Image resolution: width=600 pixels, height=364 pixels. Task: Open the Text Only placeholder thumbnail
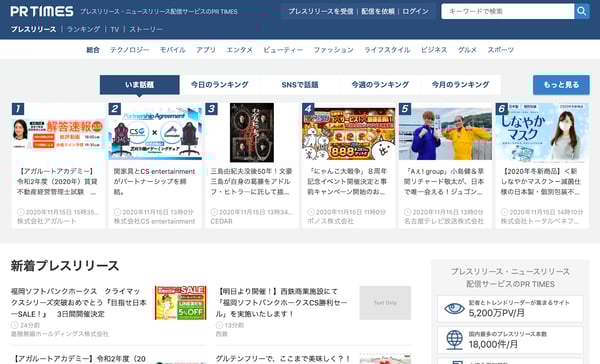pyautogui.click(x=385, y=303)
